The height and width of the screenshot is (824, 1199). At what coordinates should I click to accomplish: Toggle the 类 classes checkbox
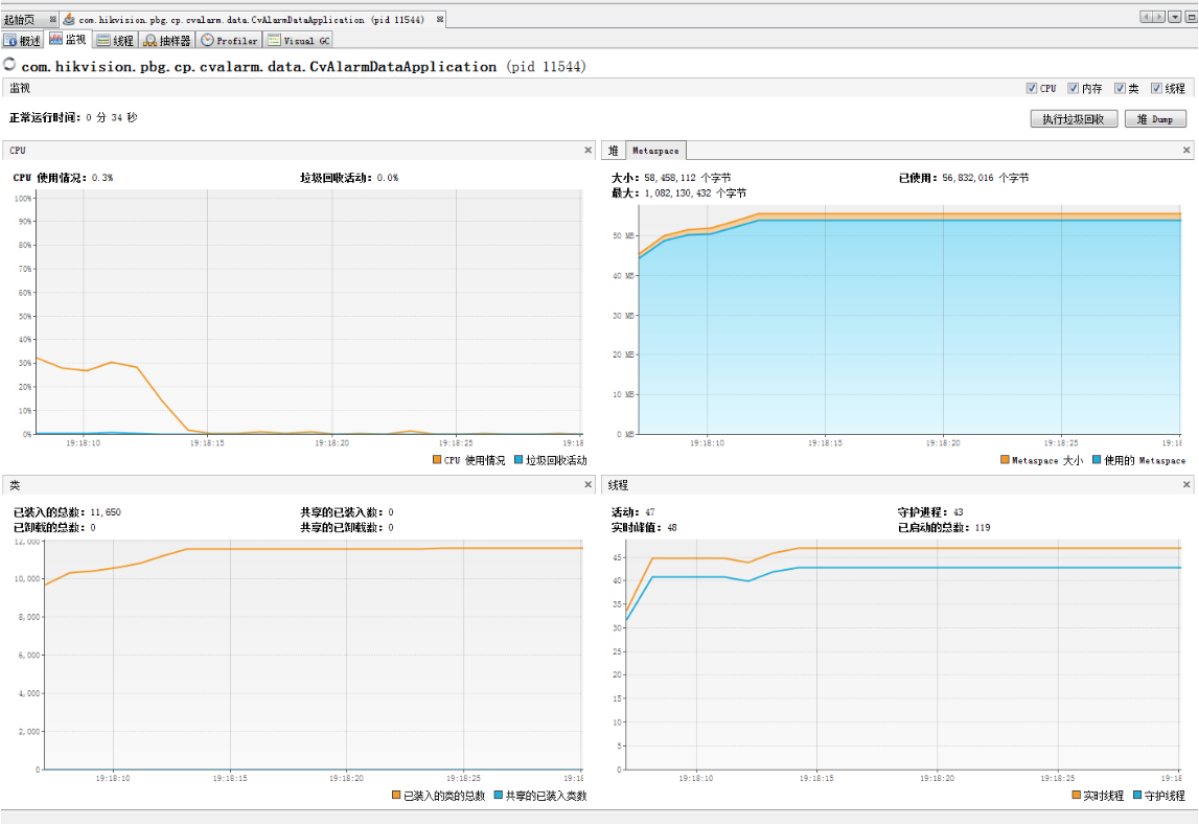[x=1119, y=88]
